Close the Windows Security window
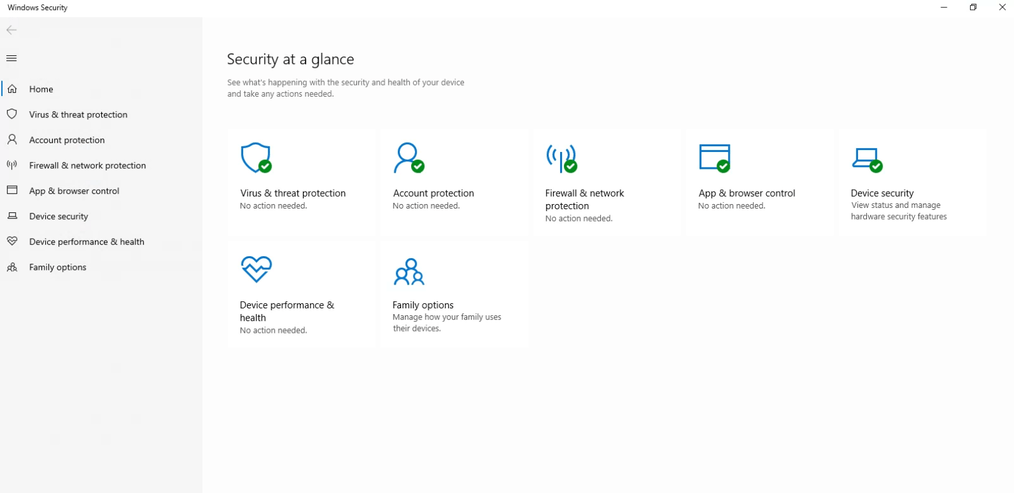 pyautogui.click(x=1002, y=7)
